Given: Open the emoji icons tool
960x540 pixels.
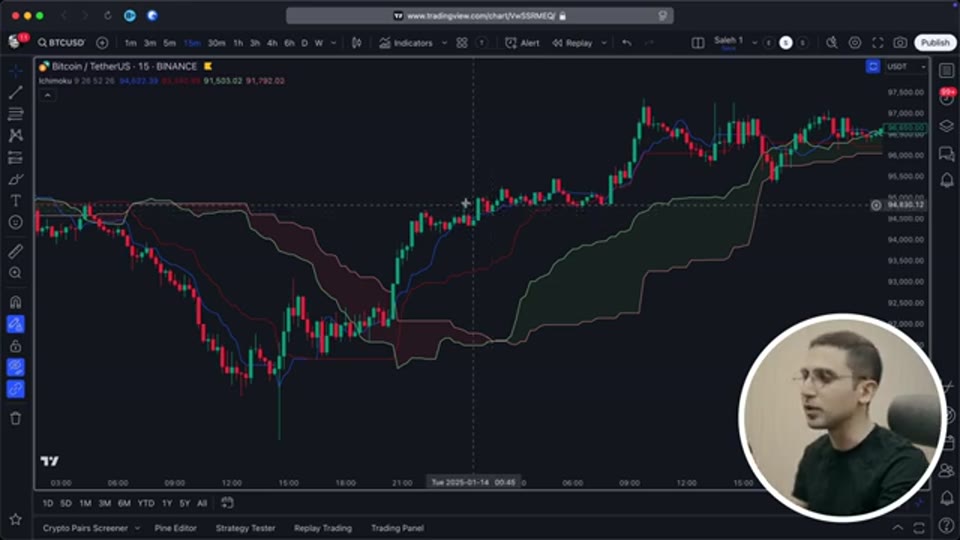Looking at the screenshot, I should 15,222.
